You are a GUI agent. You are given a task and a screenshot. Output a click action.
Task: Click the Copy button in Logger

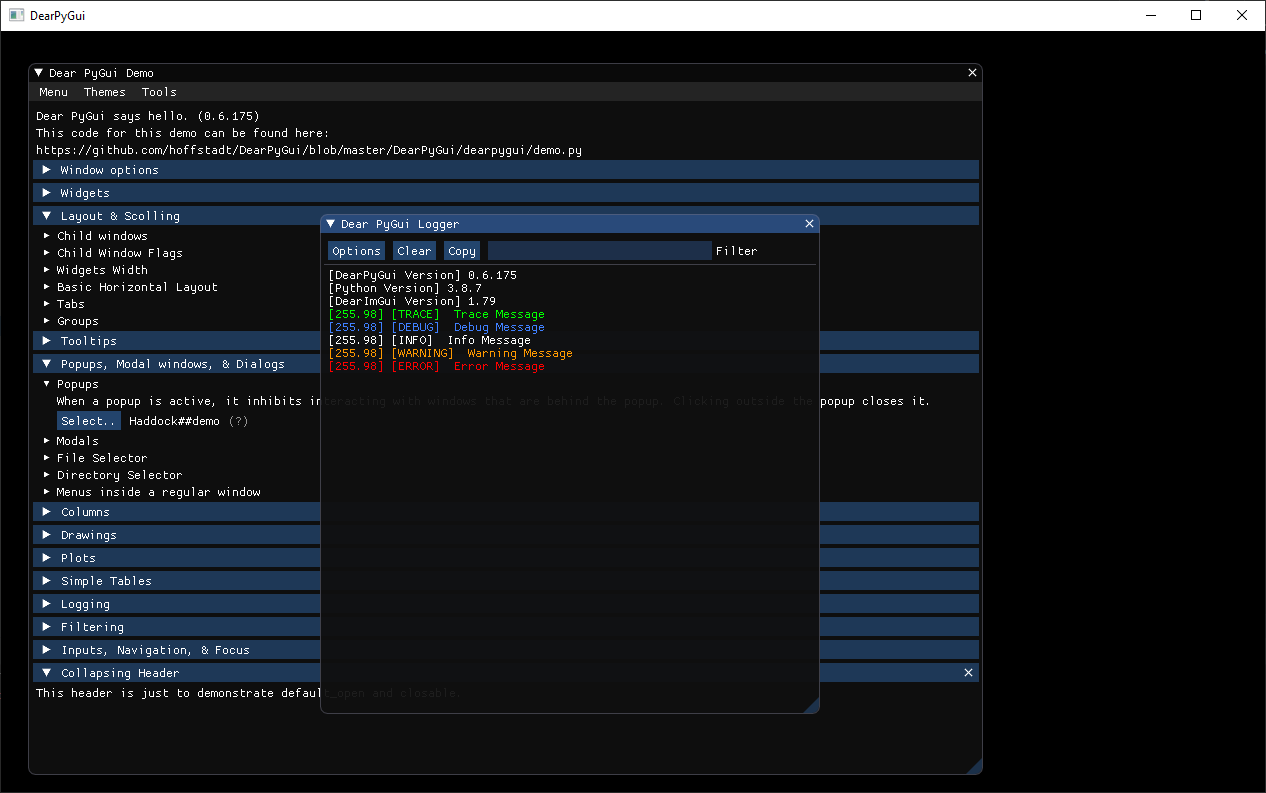coord(462,251)
